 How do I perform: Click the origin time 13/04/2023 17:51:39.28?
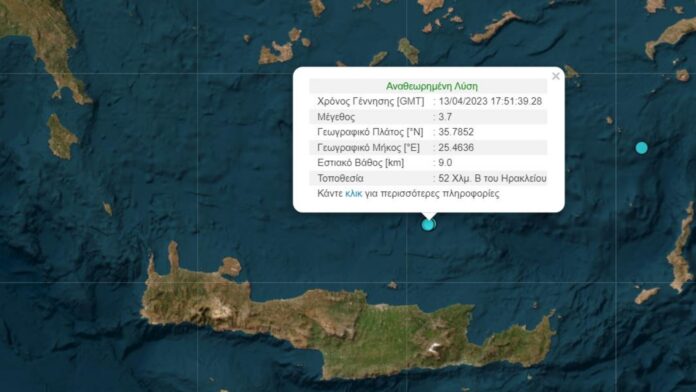click(490, 101)
